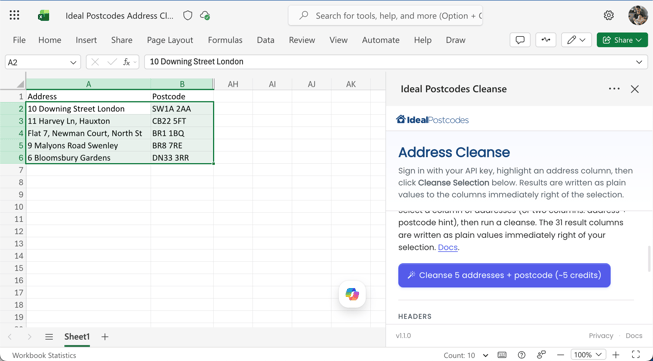
Task: Switch to the Insert tab
Action: [x=86, y=40]
